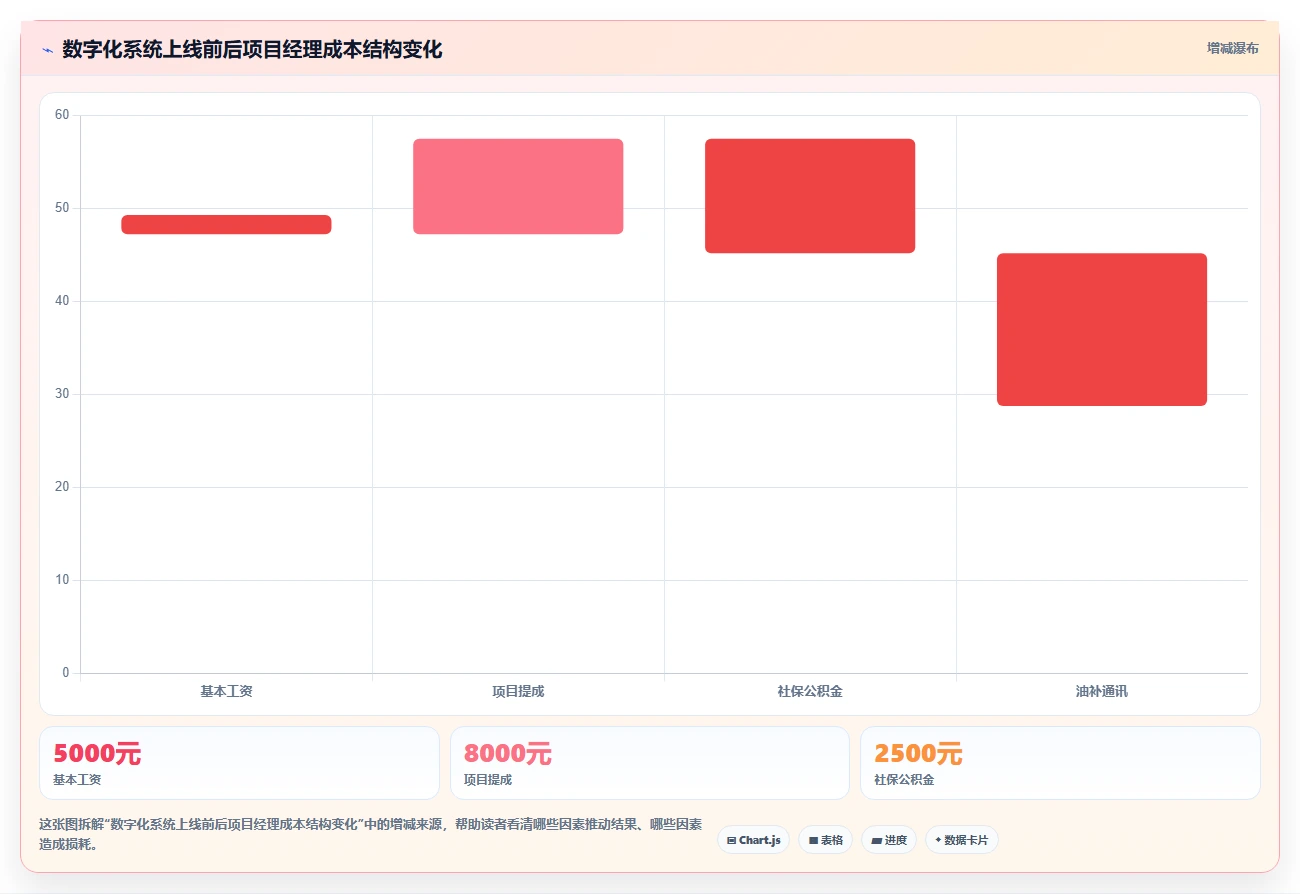Select the Chart.js tag chip
Viewport: 1300px width, 894px height.
pos(753,840)
